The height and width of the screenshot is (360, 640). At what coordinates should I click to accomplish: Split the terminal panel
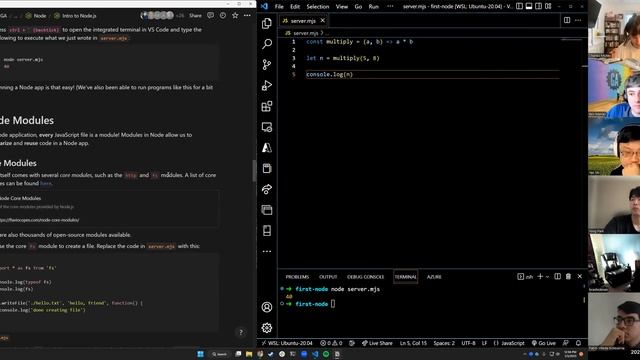pyautogui.click(x=558, y=276)
